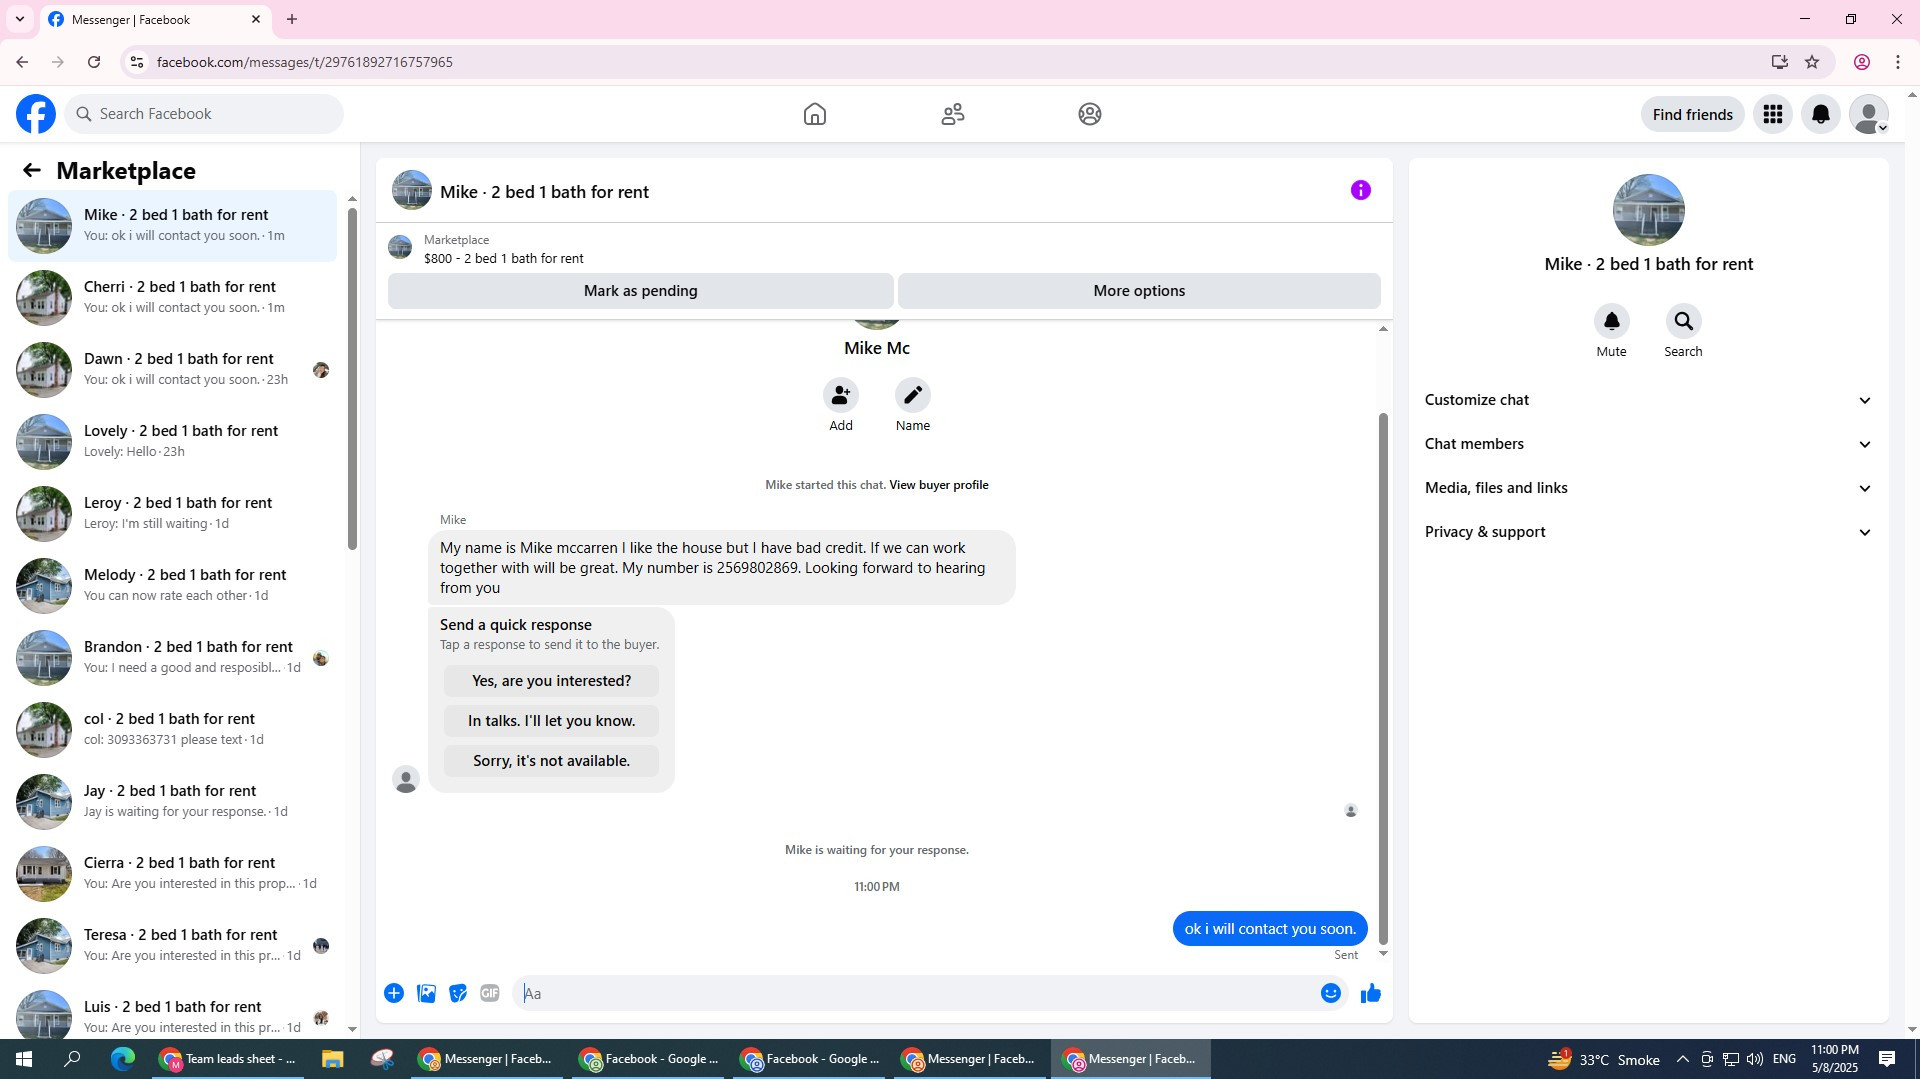
Task: Expand Media, files and links section
Action: point(1648,488)
